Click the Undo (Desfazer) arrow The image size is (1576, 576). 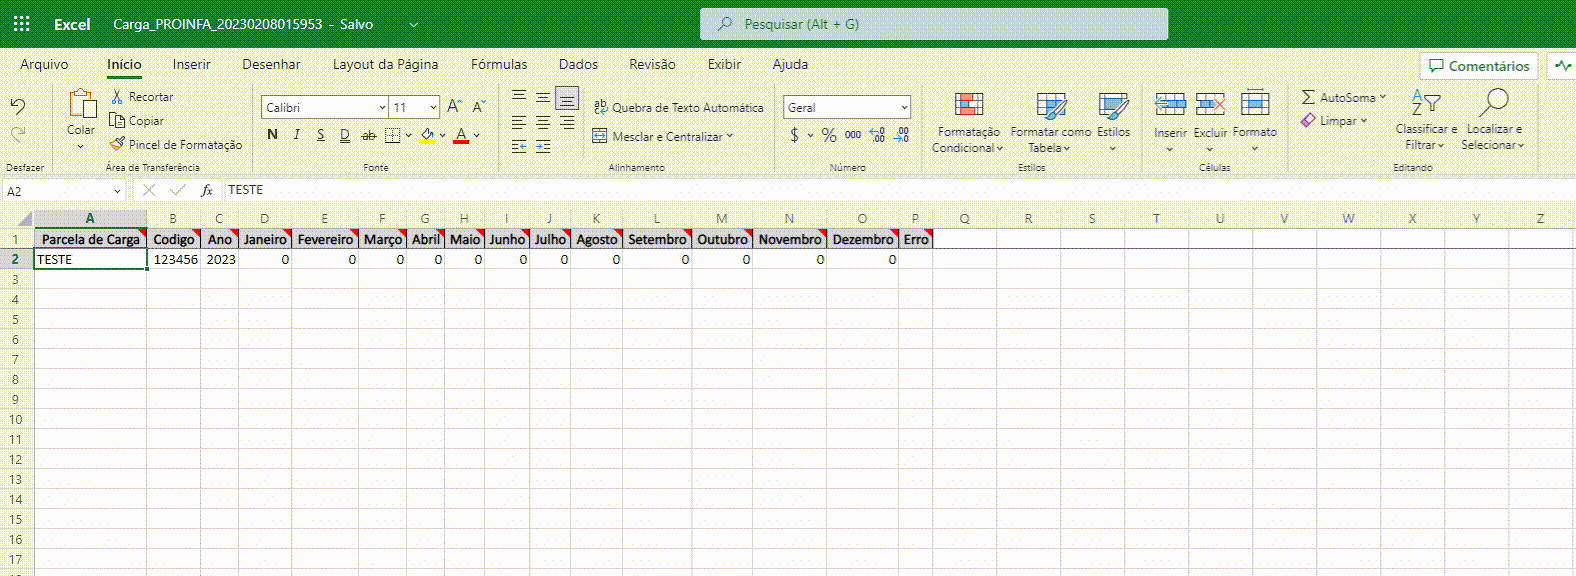coord(18,106)
